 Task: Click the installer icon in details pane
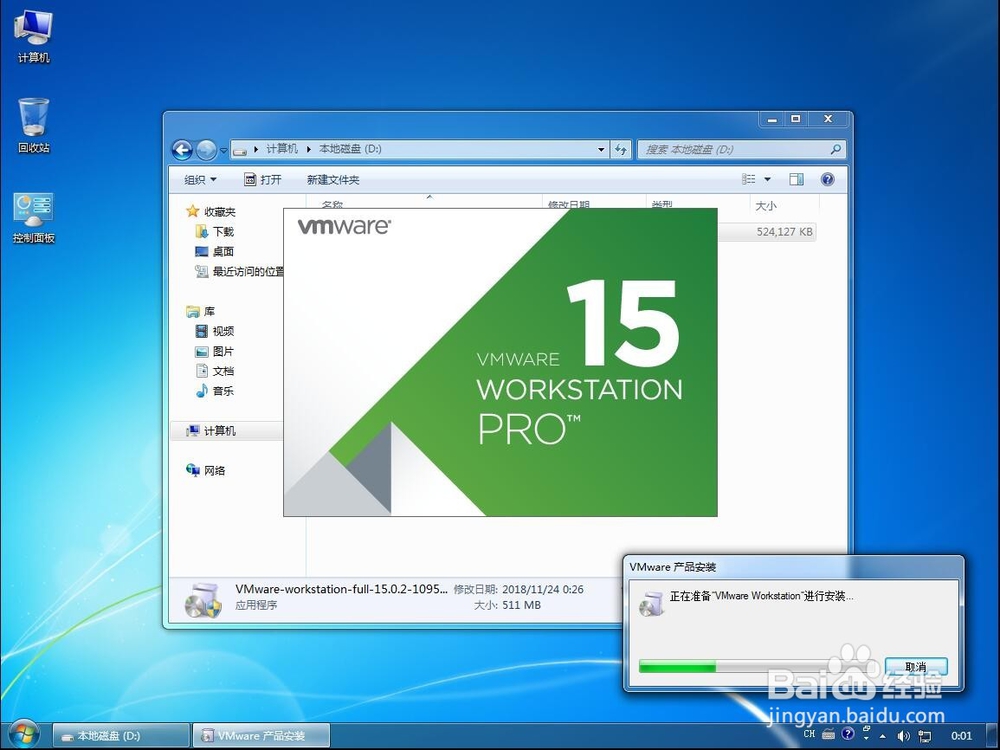(x=203, y=599)
